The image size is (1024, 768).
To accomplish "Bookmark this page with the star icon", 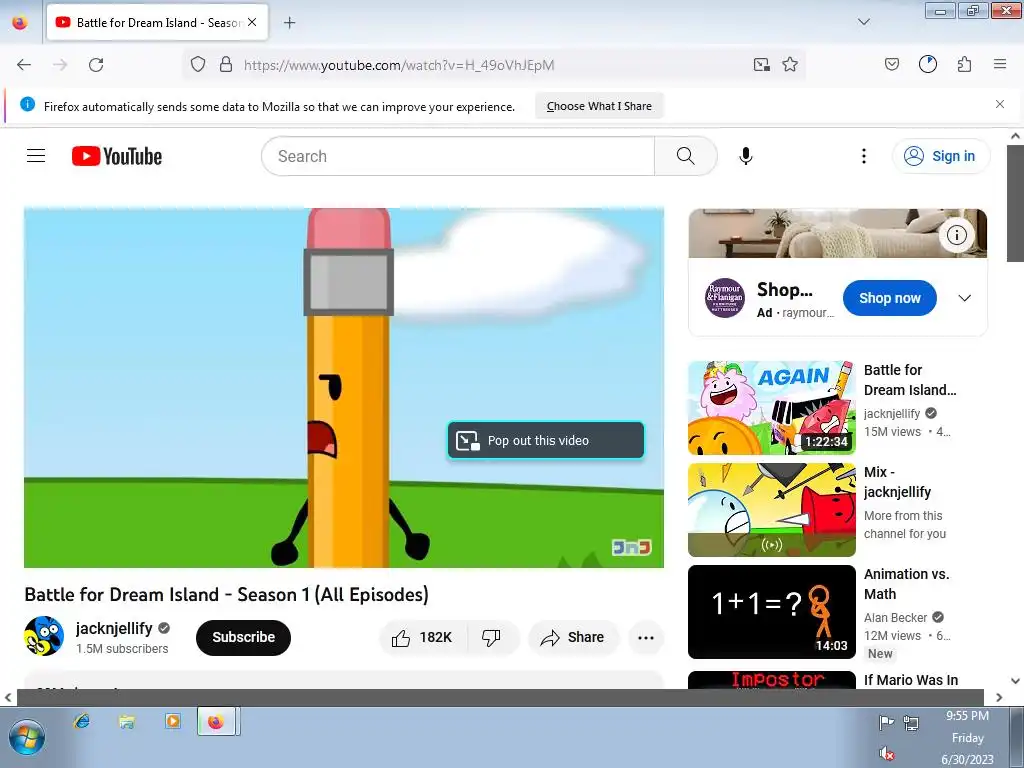I will pyautogui.click(x=790, y=64).
